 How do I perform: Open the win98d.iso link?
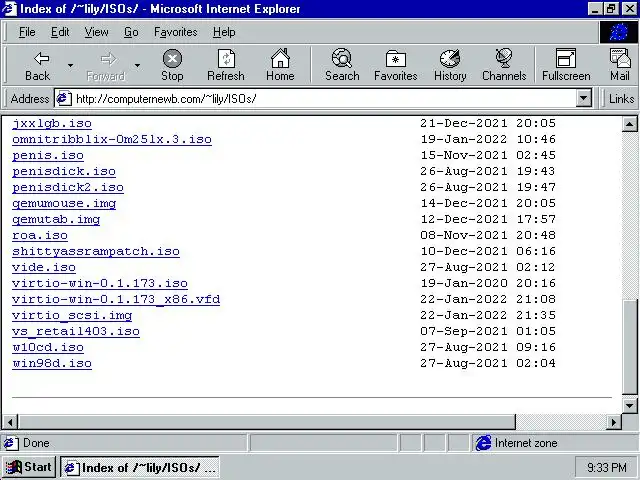[x=52, y=363]
